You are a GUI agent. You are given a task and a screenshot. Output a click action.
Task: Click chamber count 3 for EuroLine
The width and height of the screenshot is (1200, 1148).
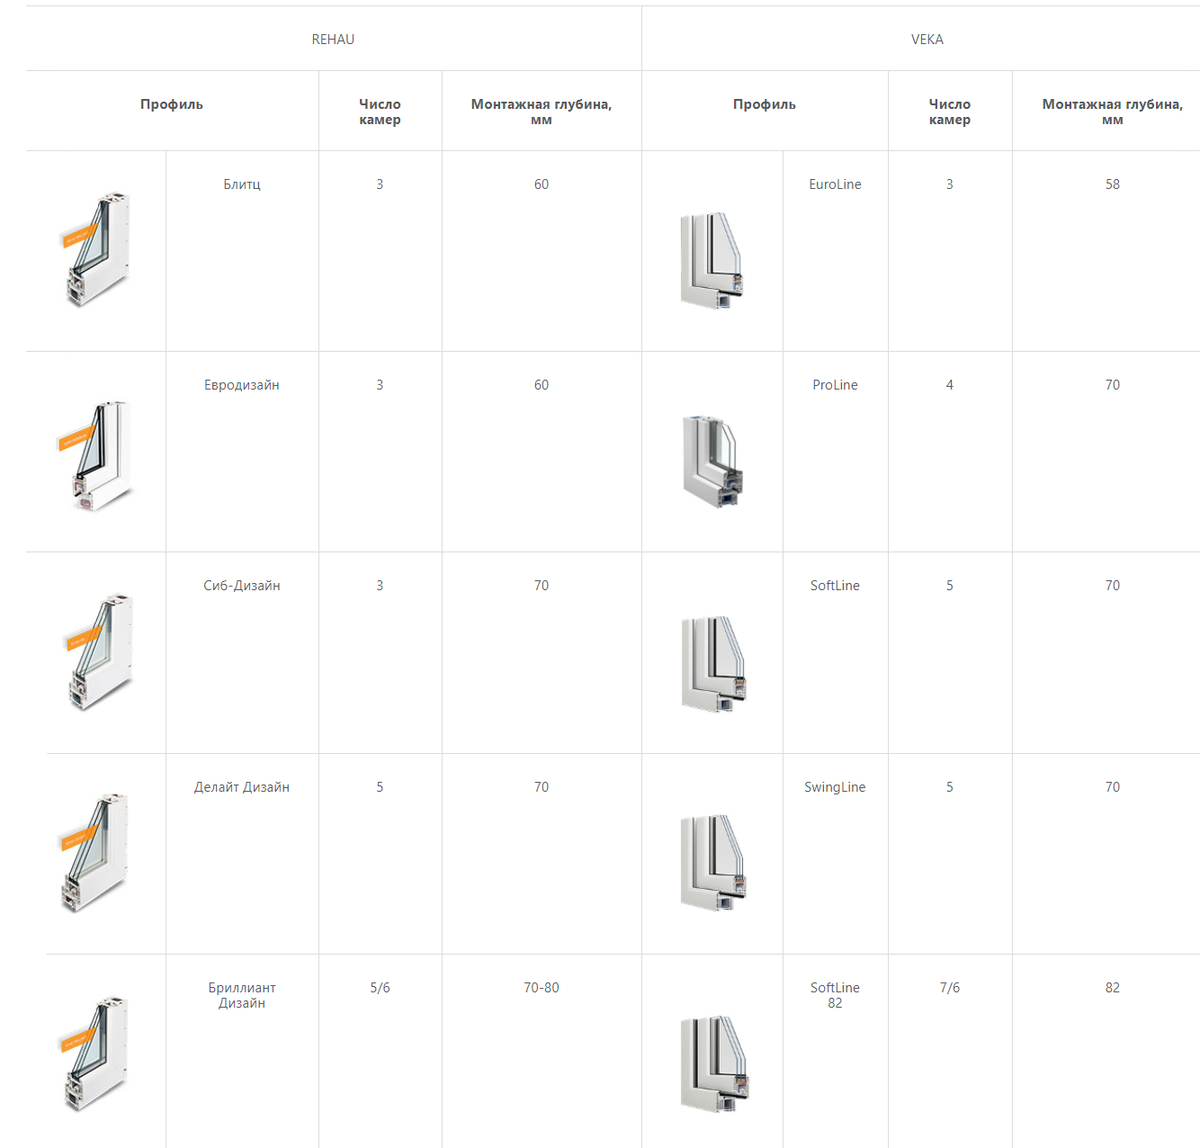(x=950, y=184)
